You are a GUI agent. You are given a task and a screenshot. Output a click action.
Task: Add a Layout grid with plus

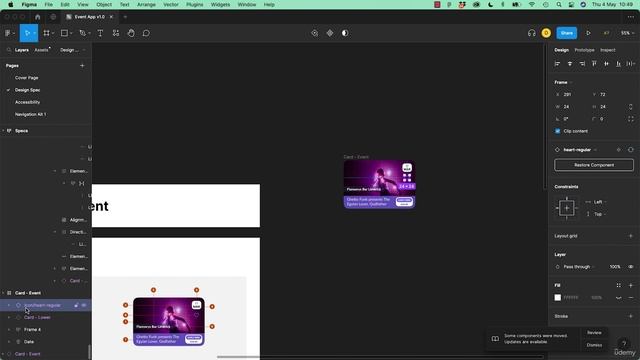pyautogui.click(x=631, y=236)
